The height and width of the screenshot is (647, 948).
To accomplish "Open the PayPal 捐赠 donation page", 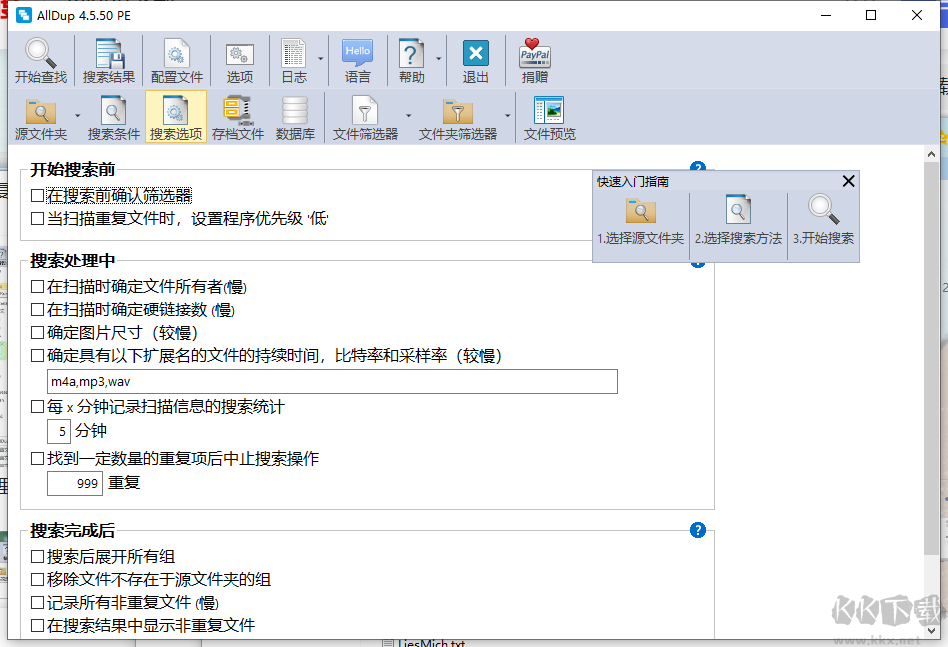I will click(x=535, y=60).
